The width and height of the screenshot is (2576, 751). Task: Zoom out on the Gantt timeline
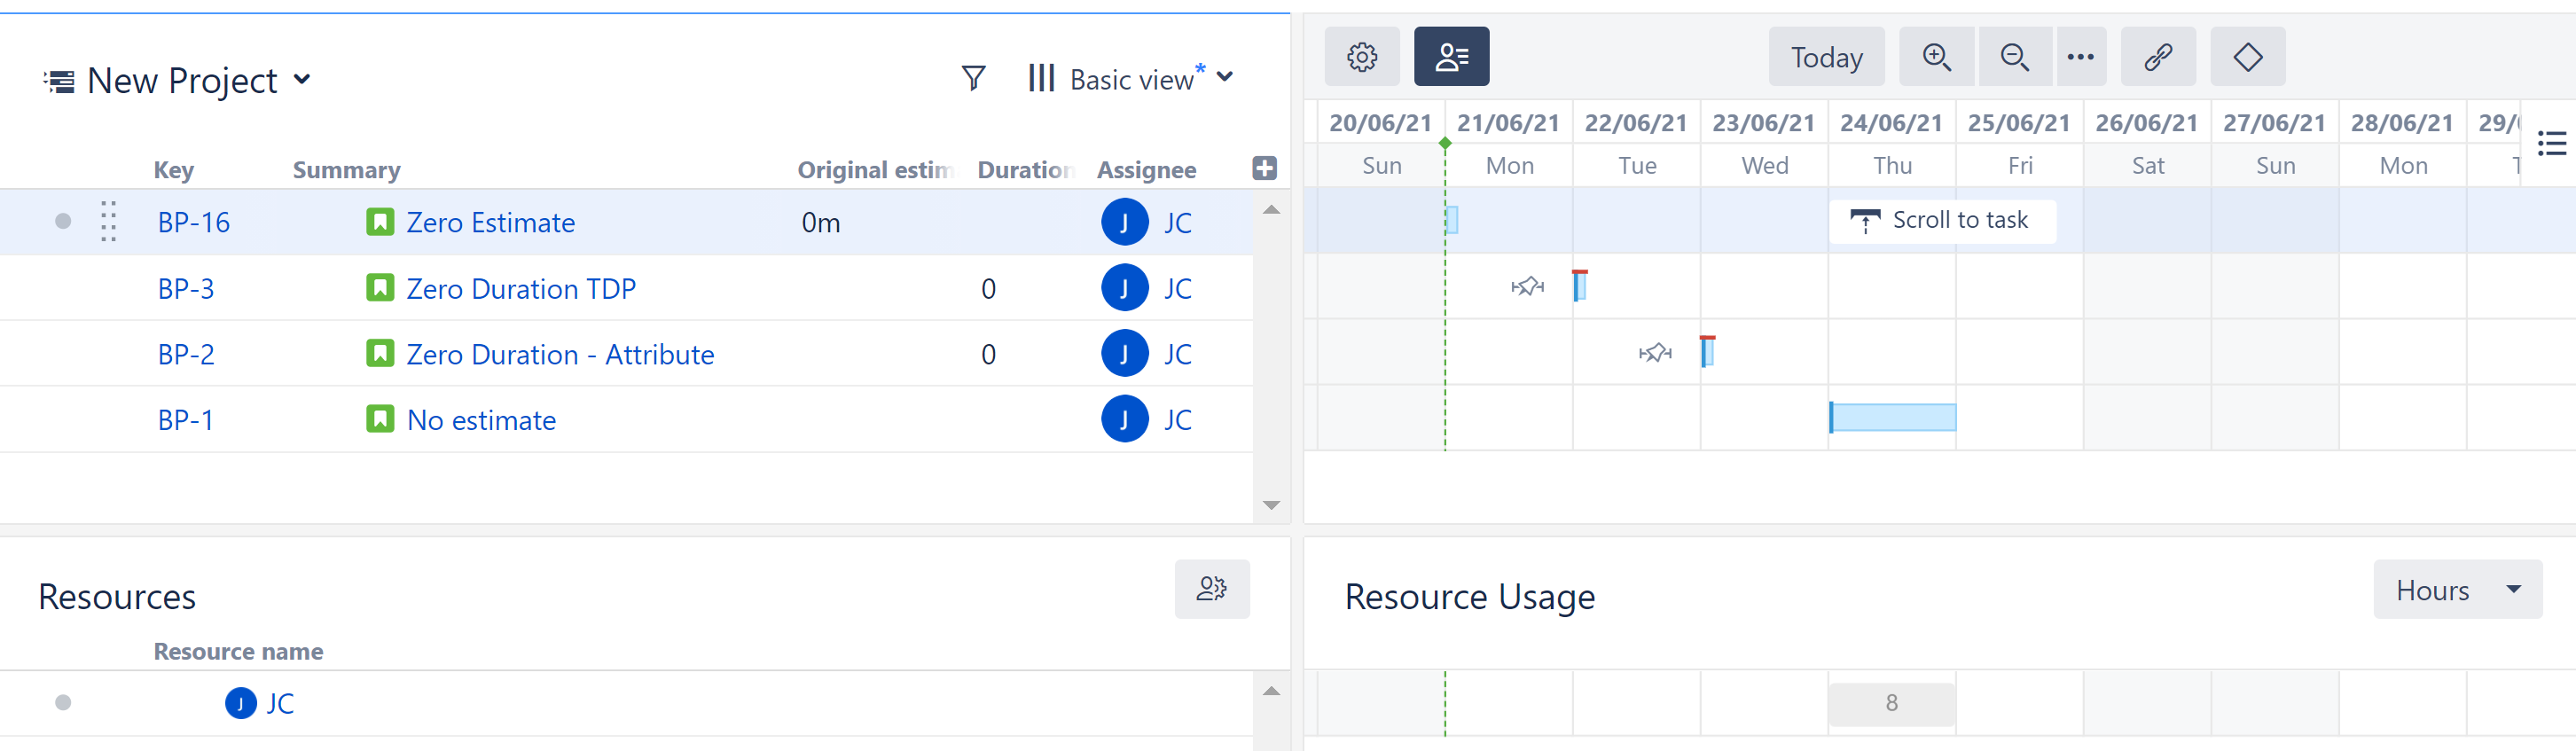(2013, 57)
